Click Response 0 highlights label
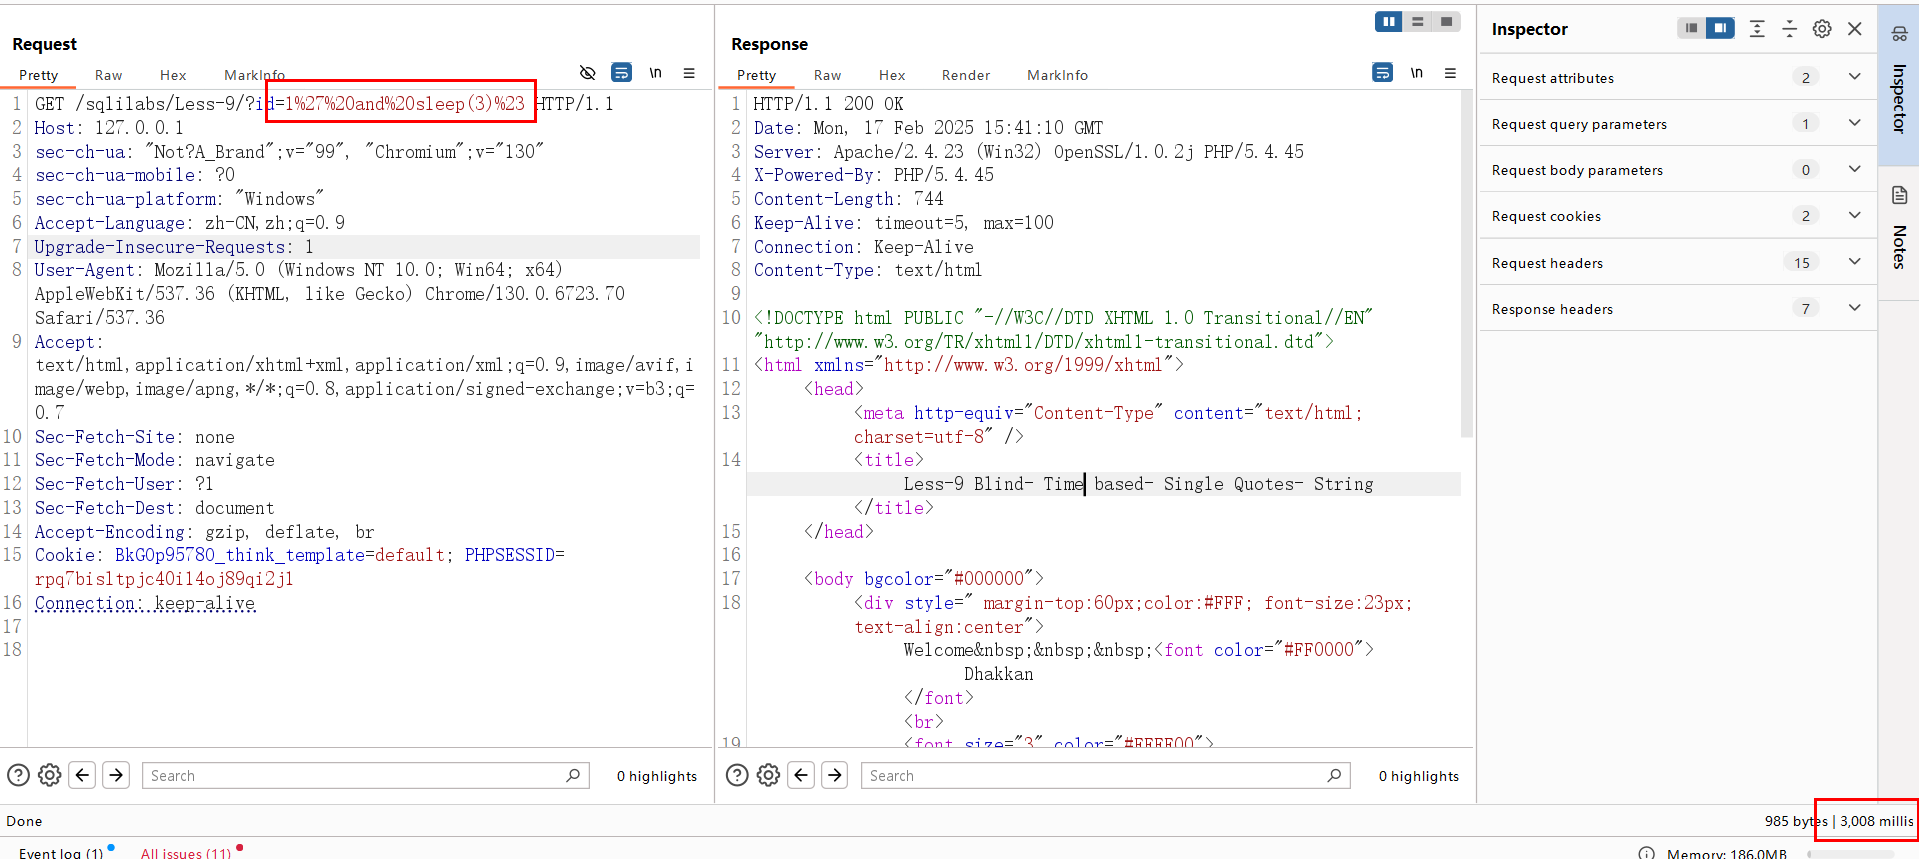 coord(1419,776)
